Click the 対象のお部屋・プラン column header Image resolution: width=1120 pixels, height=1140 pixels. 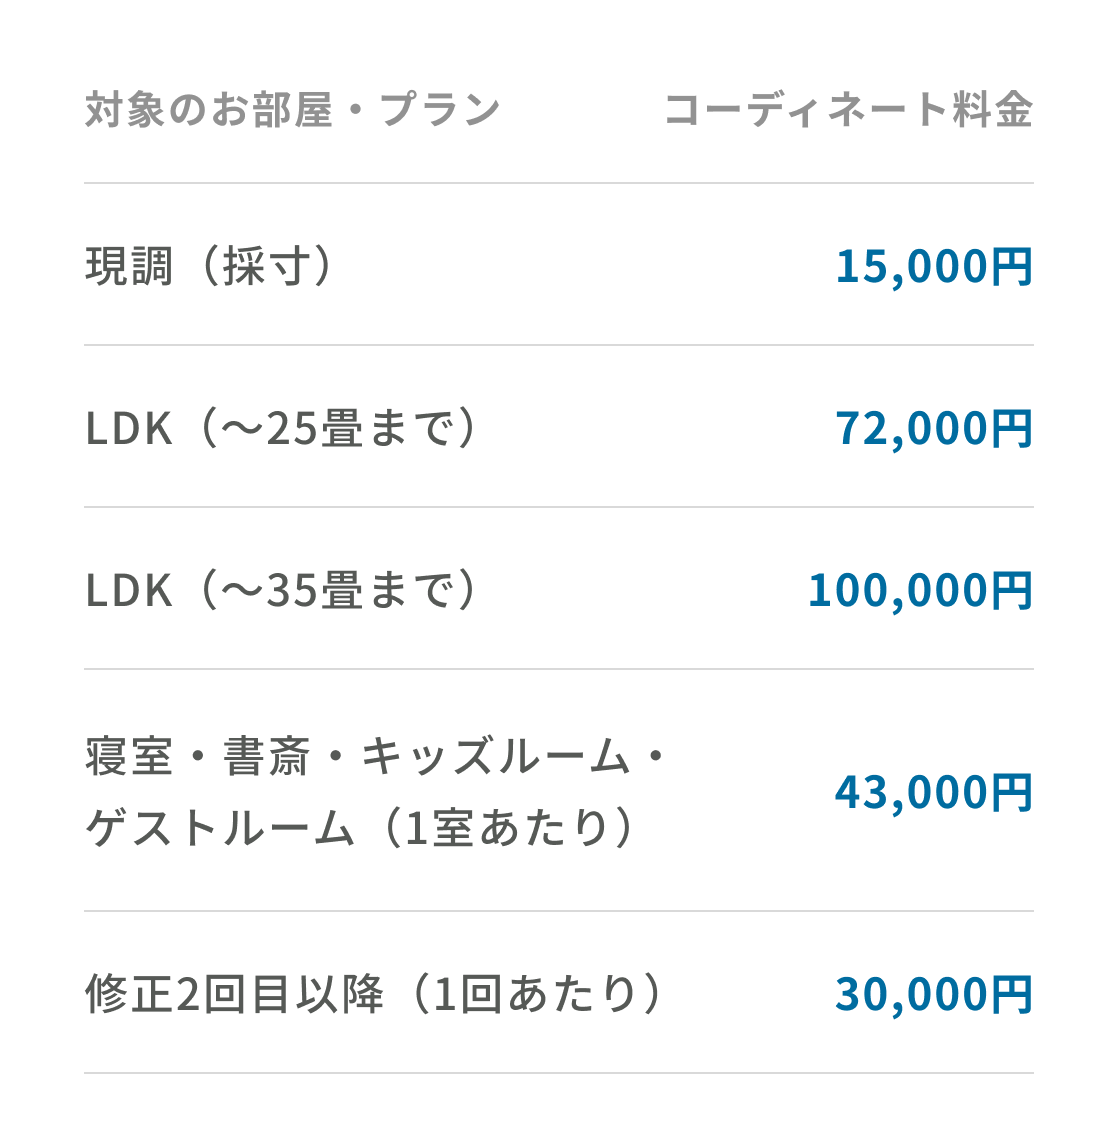(292, 110)
